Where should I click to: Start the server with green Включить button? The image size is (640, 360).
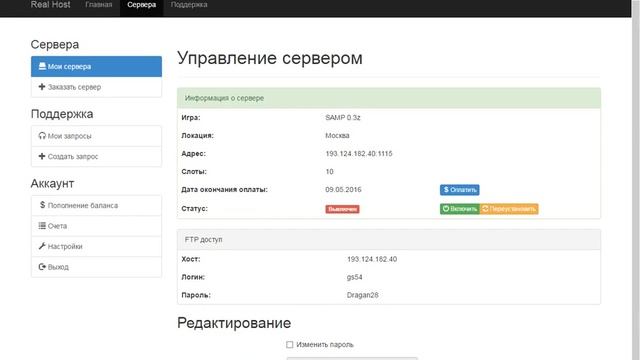pyautogui.click(x=460, y=209)
